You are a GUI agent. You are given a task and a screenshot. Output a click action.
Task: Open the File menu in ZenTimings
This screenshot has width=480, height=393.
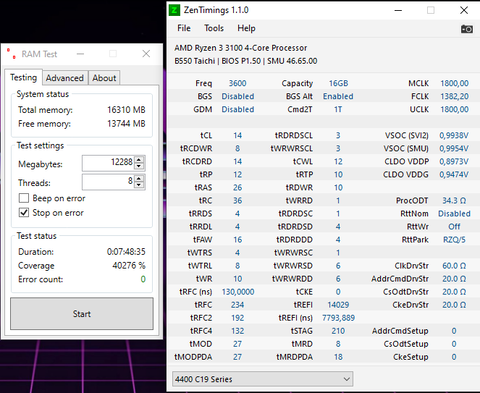tap(184, 28)
